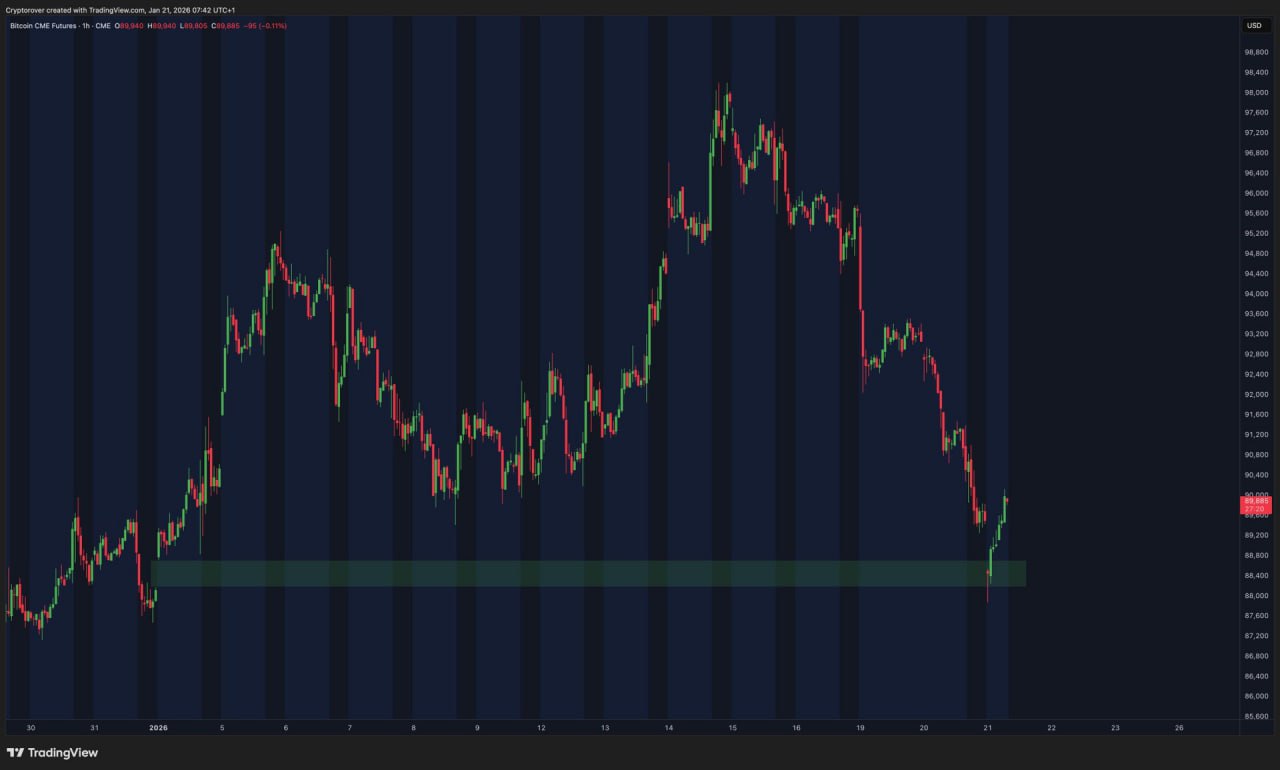1280x770 pixels.
Task: Click the 88,000 price axis label
Action: 1255,596
